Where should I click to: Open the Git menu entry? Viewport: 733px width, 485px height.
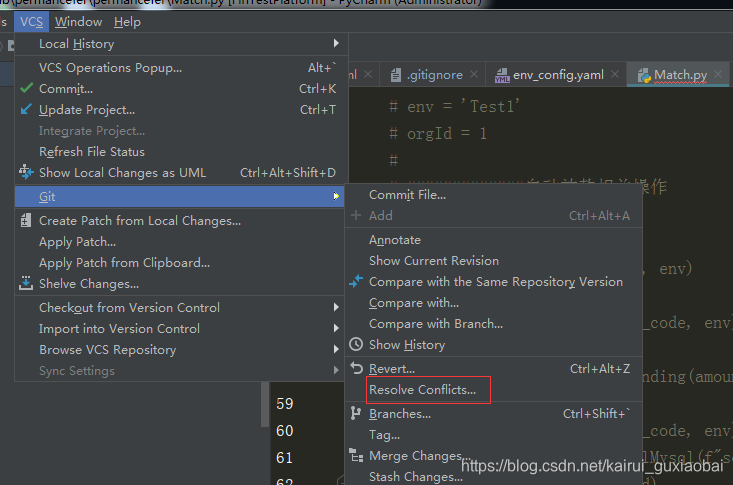[180, 196]
